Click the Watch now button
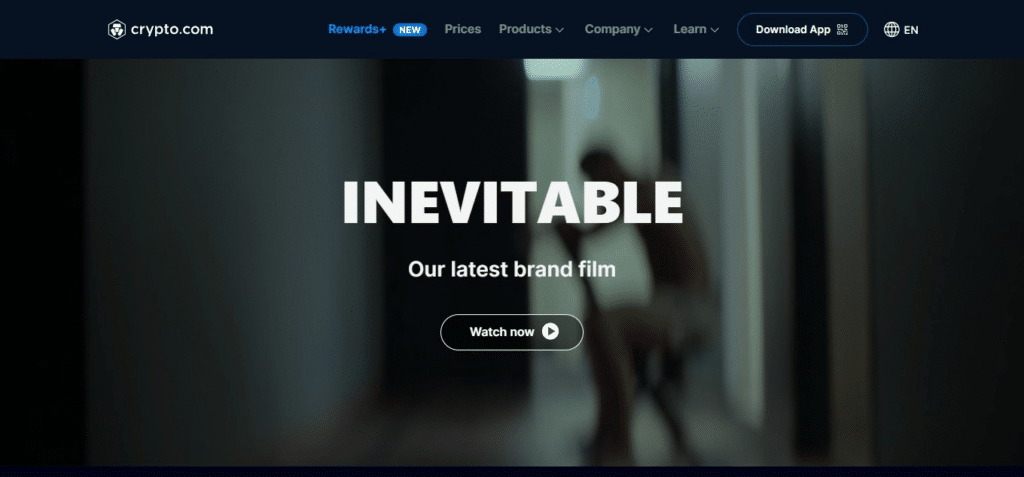This screenshot has width=1024, height=477. point(511,332)
